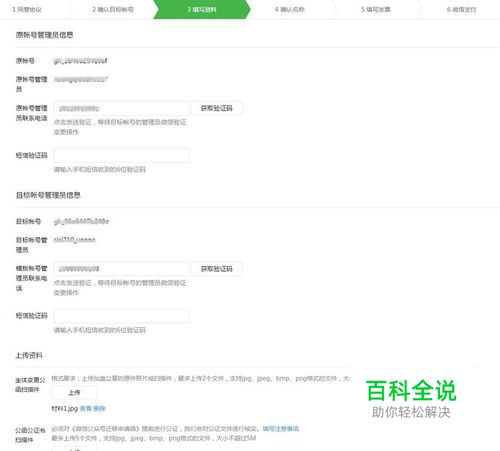Go to step 1 同意协议
The height and width of the screenshot is (451, 500).
point(27,10)
